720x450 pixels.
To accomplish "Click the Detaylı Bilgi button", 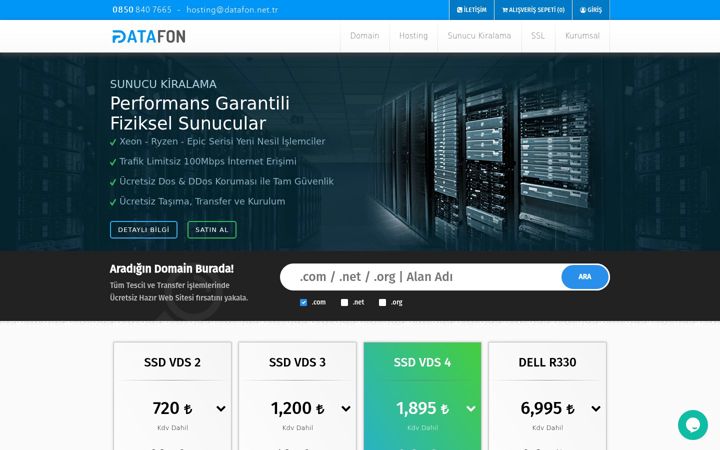I will 144,230.
